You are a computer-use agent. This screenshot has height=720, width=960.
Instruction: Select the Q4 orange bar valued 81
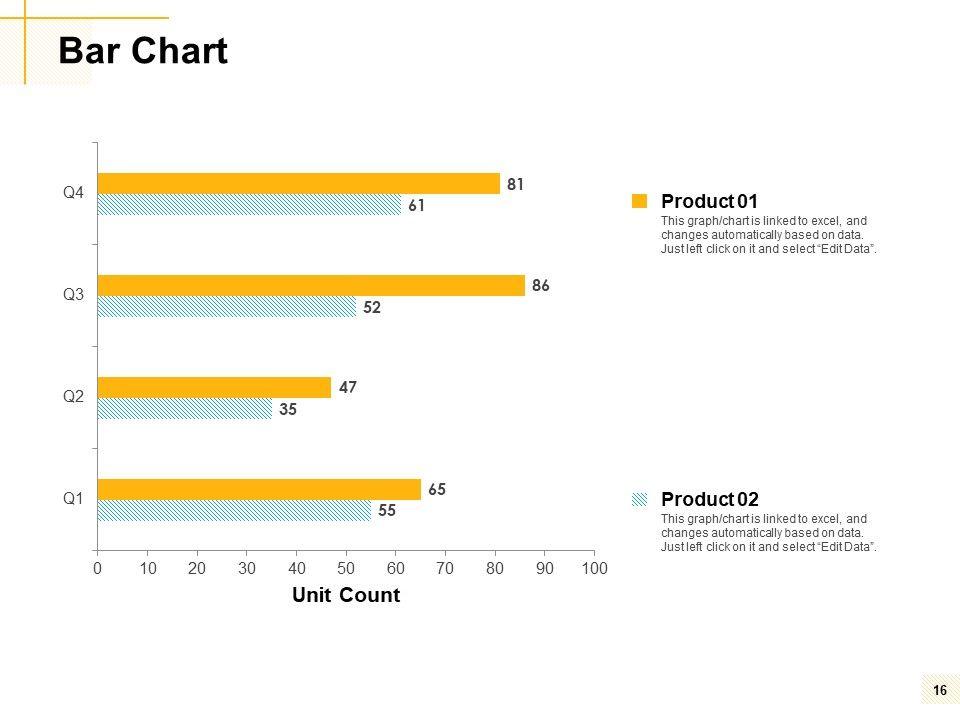click(x=298, y=183)
